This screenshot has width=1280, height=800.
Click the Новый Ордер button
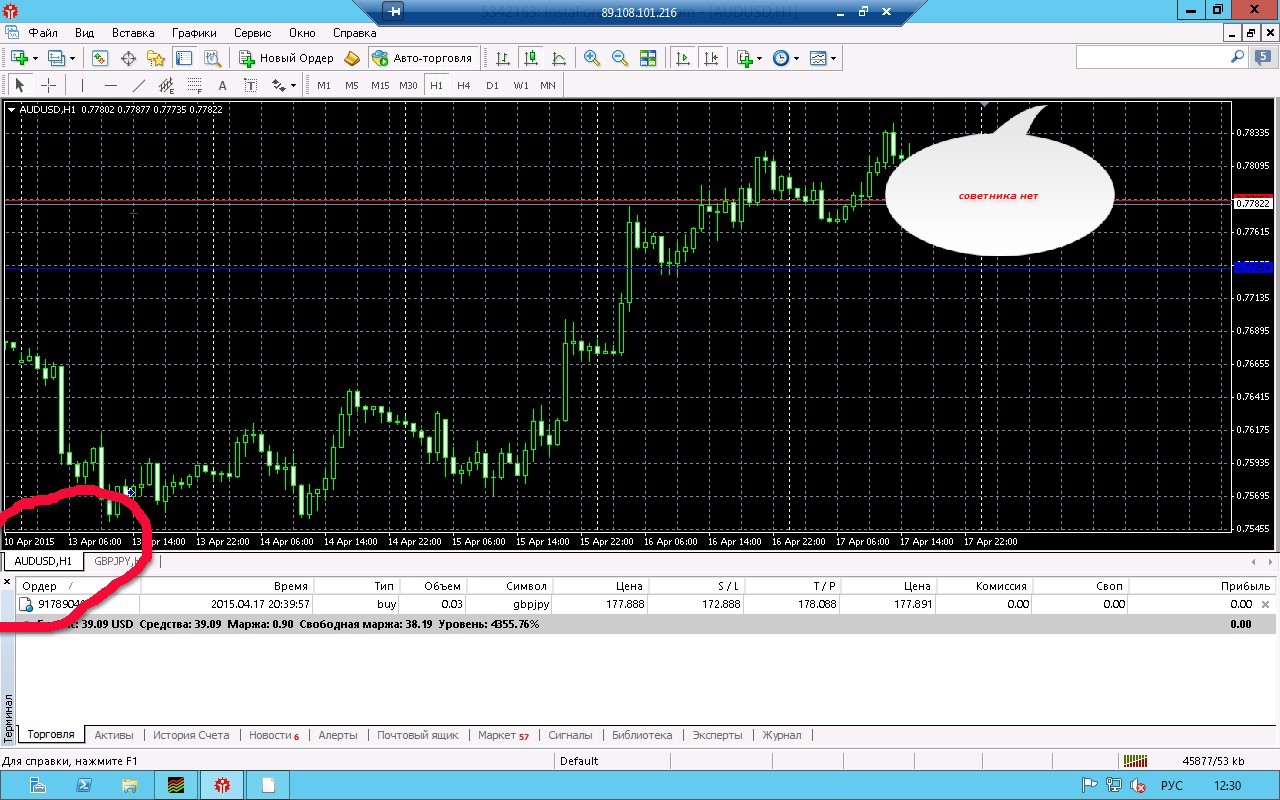(x=286, y=58)
